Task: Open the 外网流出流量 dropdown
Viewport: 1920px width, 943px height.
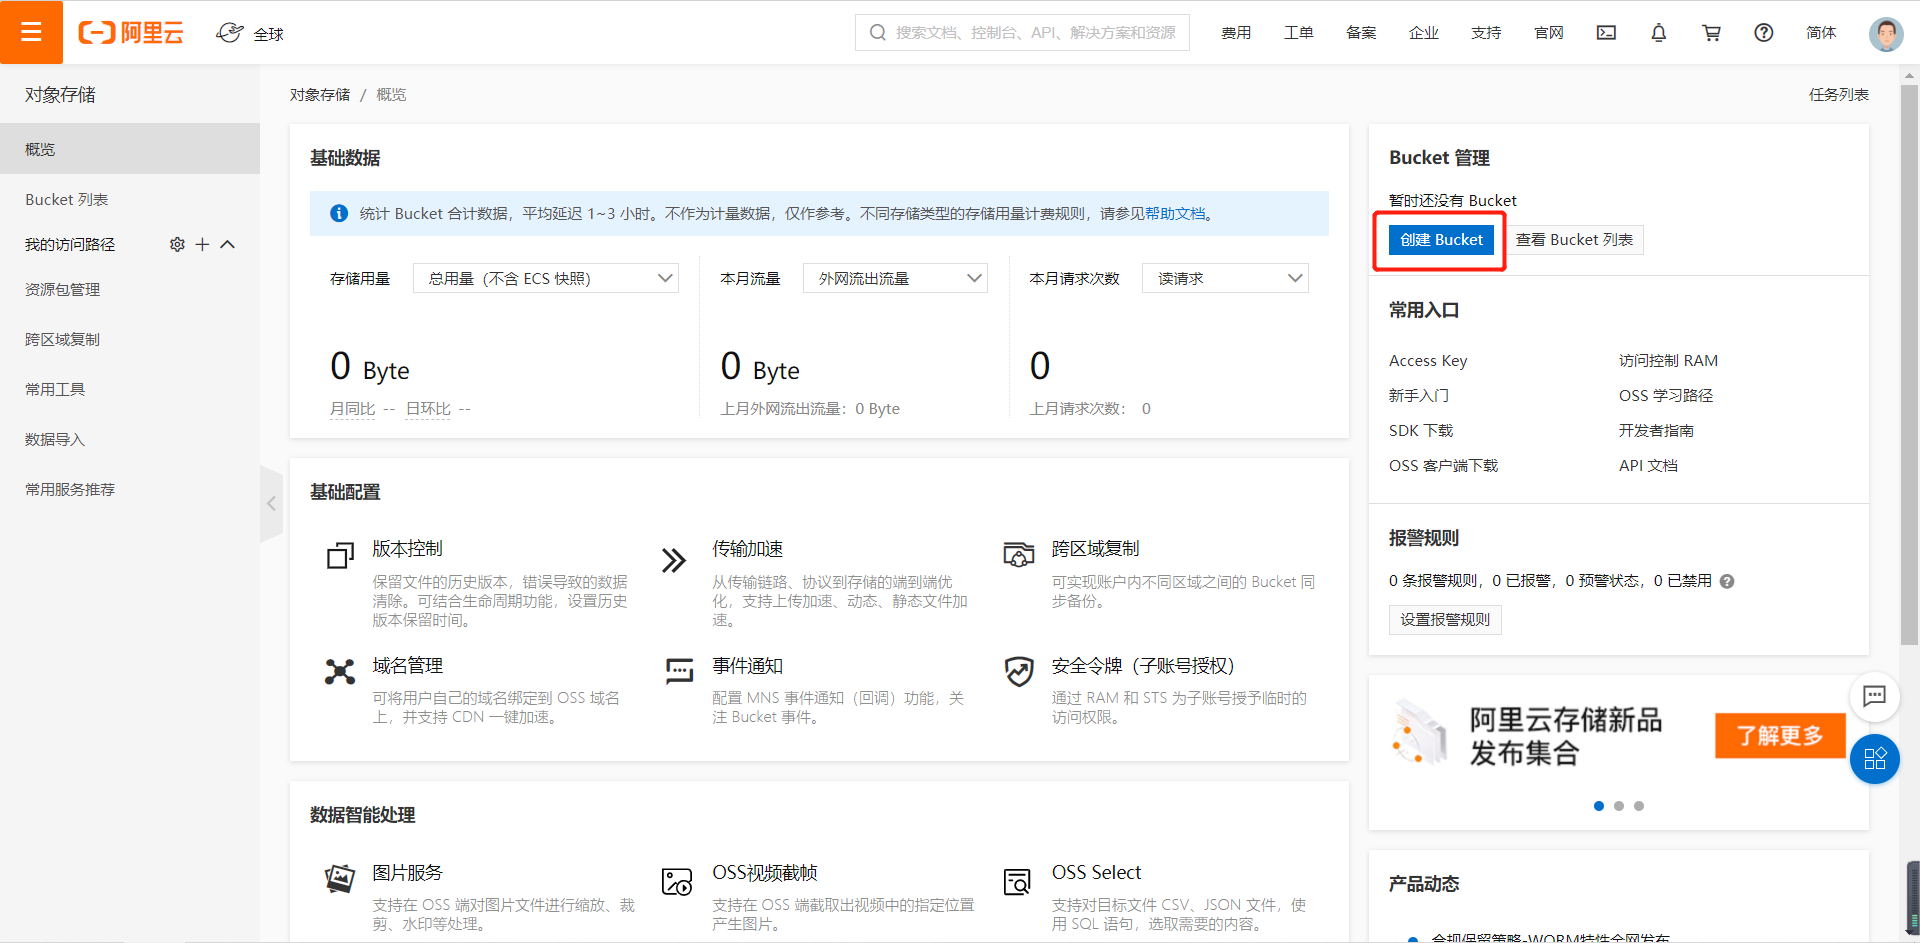Action: [x=895, y=278]
